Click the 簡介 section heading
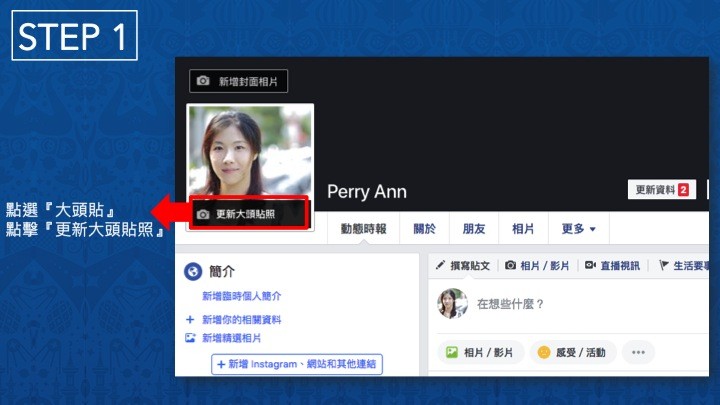The height and width of the screenshot is (405, 720). pos(222,271)
